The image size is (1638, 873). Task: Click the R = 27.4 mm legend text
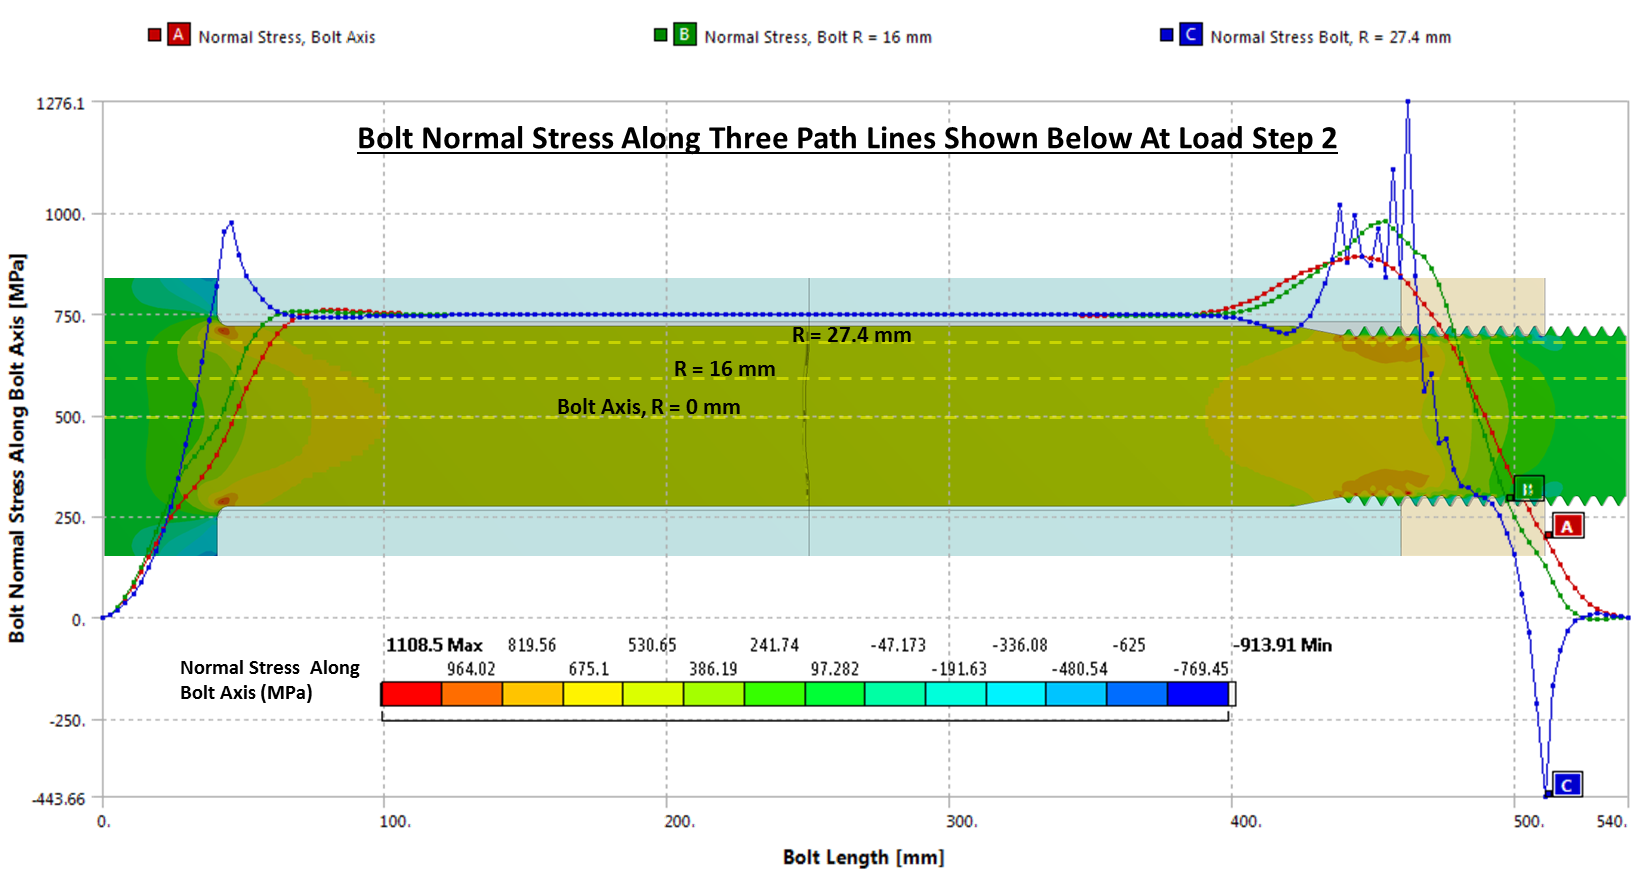(x=1330, y=37)
